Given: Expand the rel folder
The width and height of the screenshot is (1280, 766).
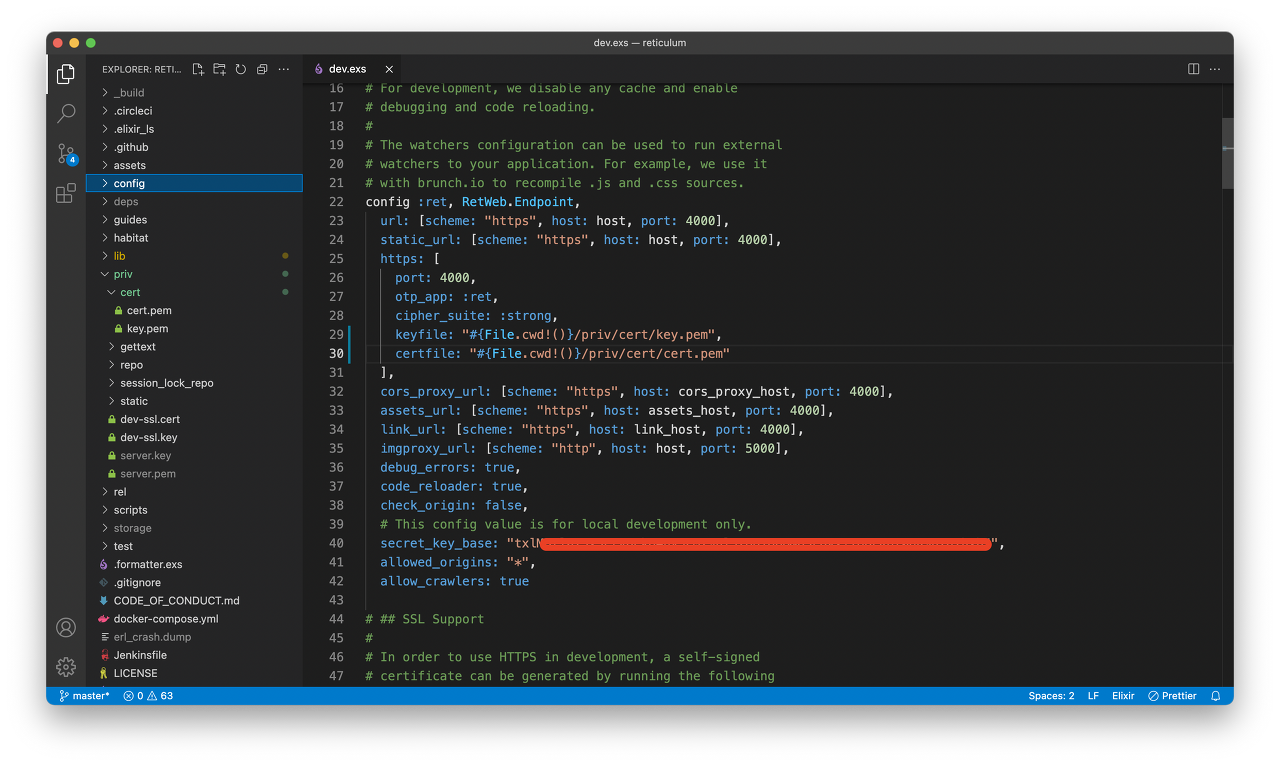Looking at the screenshot, I should [194, 492].
